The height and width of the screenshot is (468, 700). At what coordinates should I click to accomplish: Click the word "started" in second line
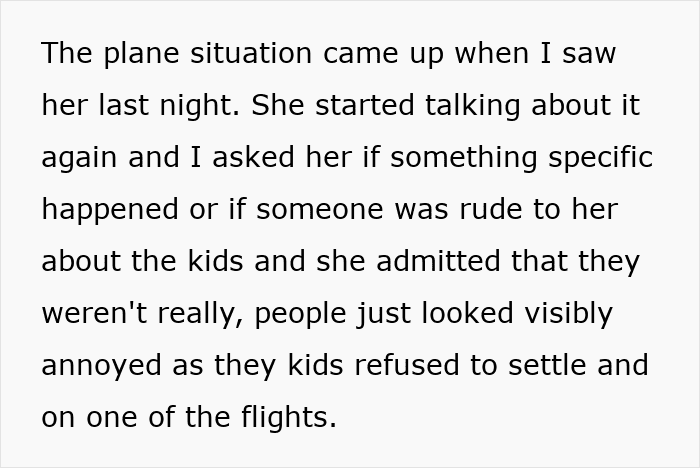[x=364, y=105]
